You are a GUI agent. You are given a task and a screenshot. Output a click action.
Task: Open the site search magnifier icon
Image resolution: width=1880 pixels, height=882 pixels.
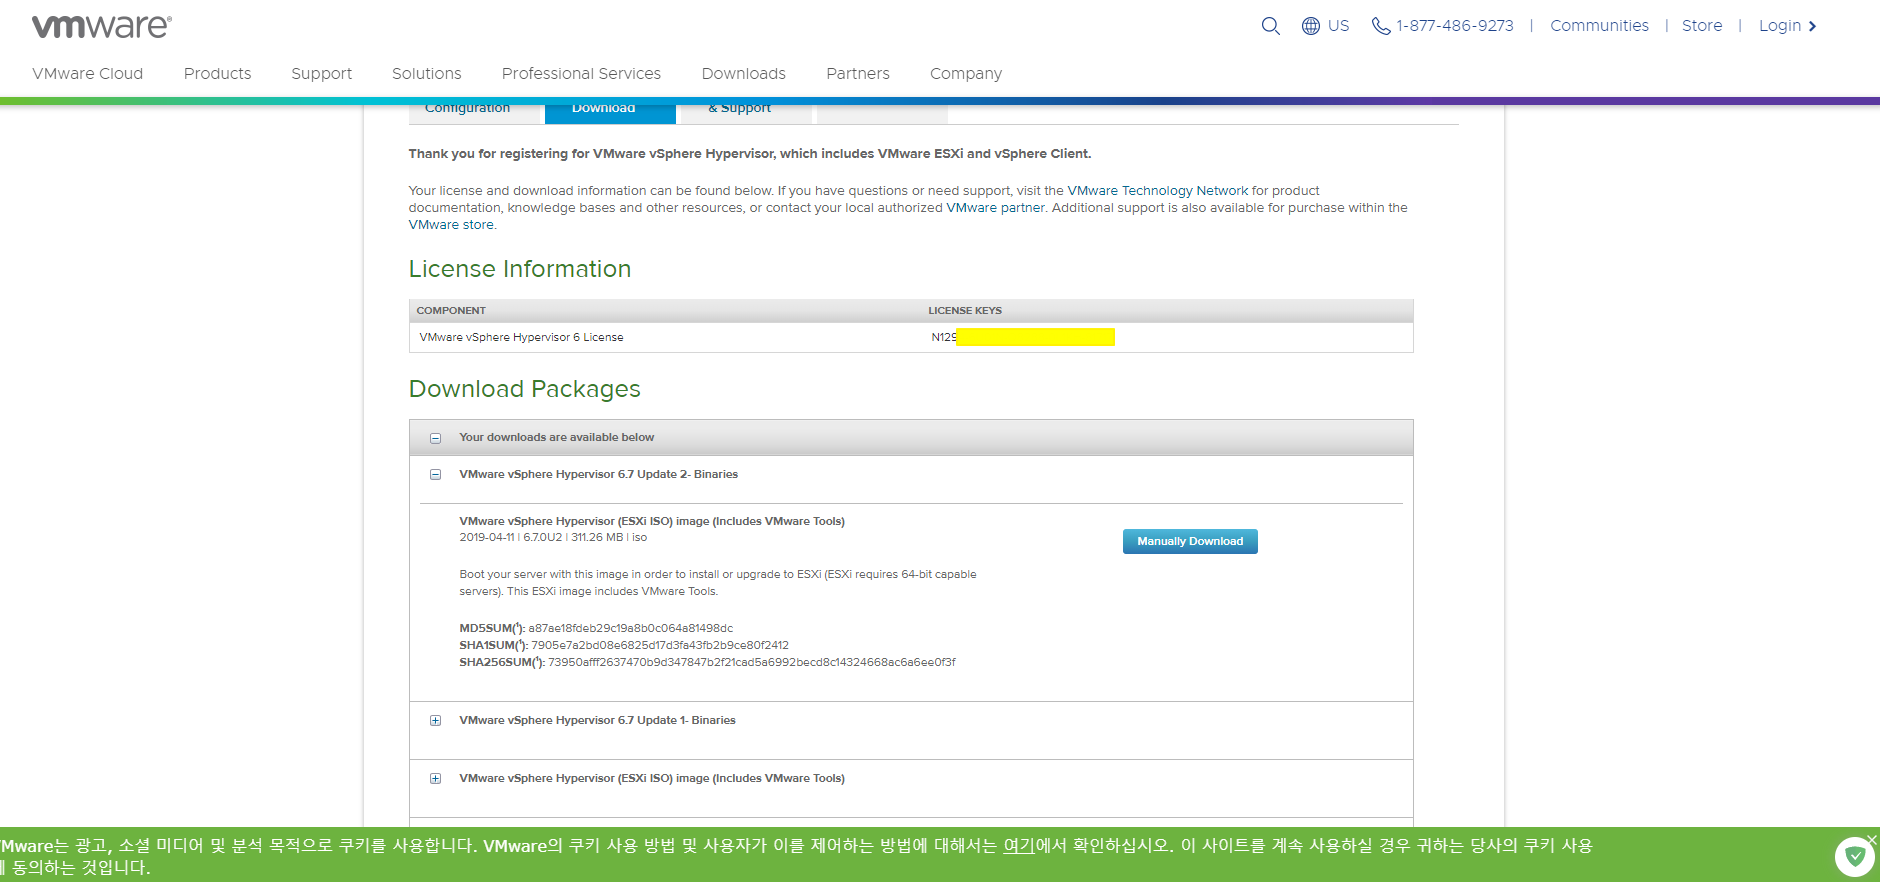pos(1270,26)
